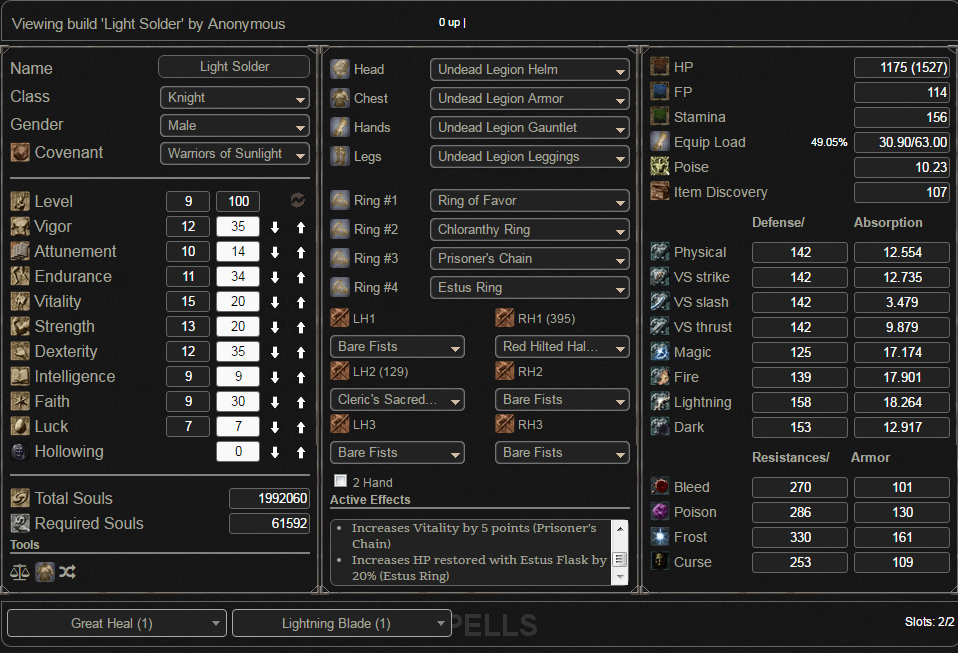
Task: Click the LH1 weapon slot icon
Action: (340, 318)
